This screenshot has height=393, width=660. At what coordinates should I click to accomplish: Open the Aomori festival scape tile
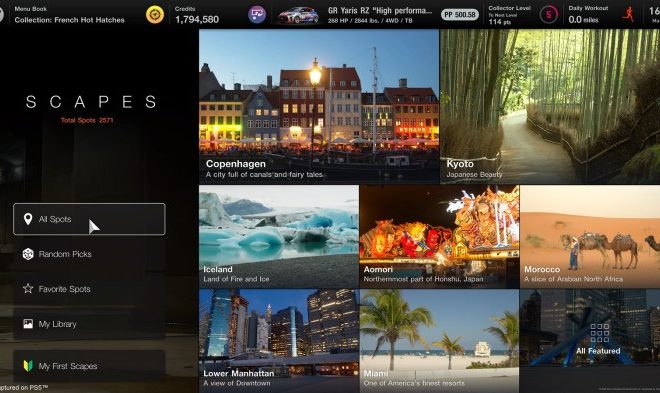point(439,236)
